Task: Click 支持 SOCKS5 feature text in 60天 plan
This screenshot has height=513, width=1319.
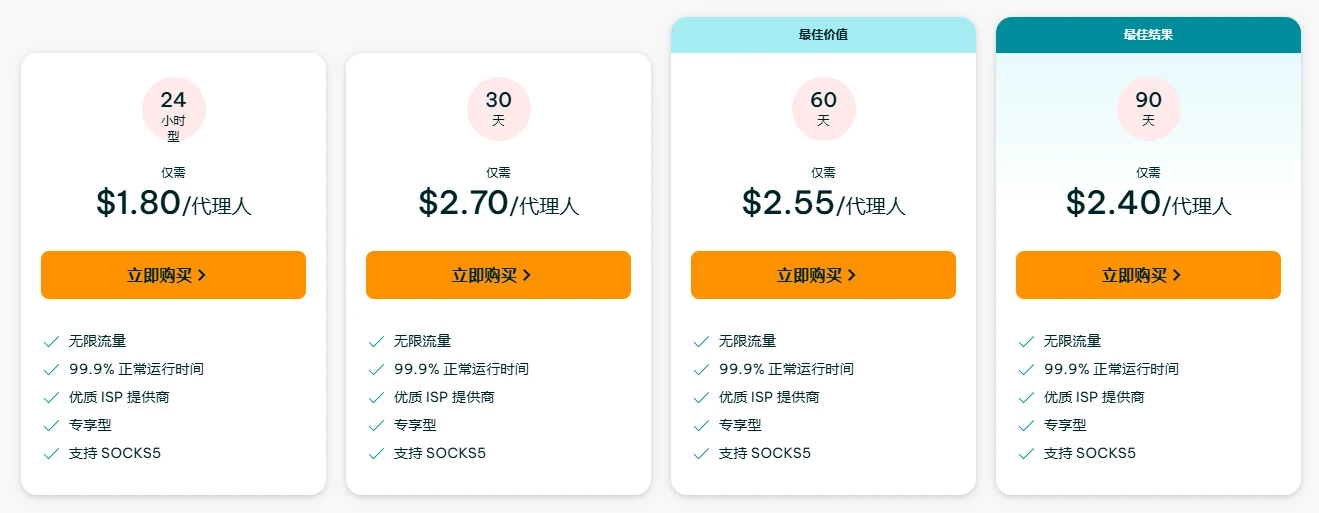Action: point(764,454)
